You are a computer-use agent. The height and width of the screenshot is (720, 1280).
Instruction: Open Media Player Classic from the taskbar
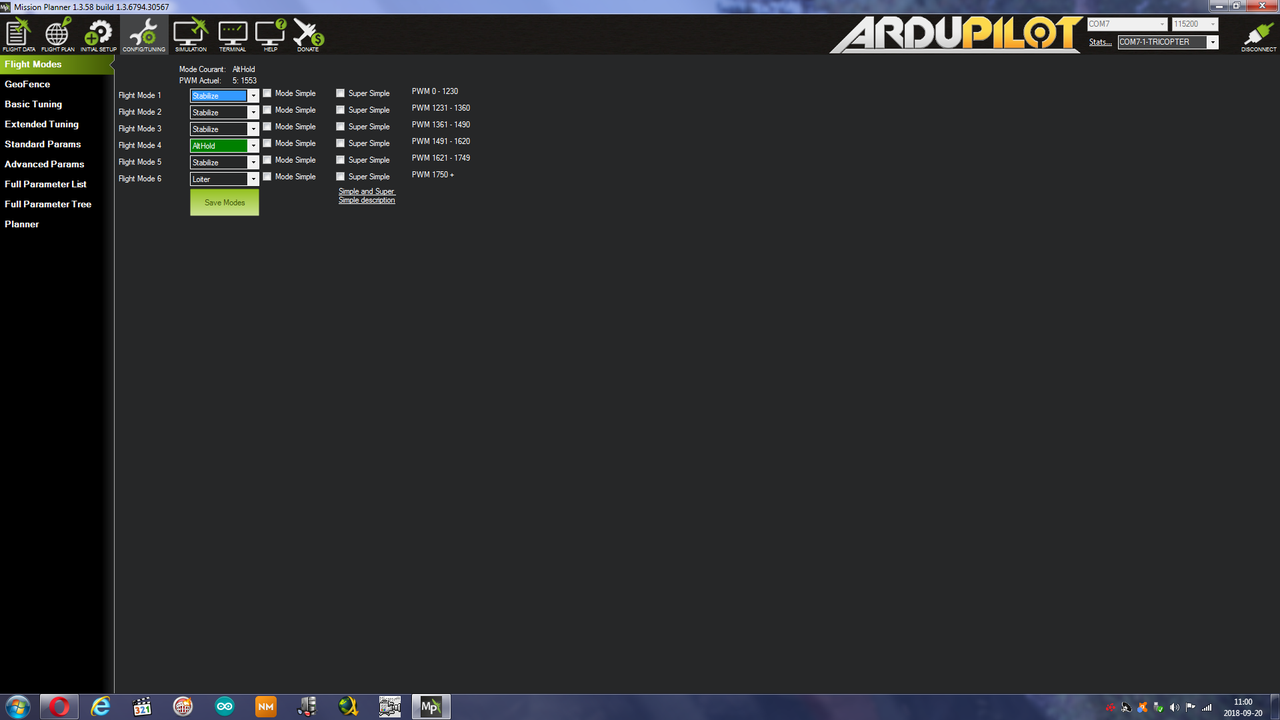142,706
